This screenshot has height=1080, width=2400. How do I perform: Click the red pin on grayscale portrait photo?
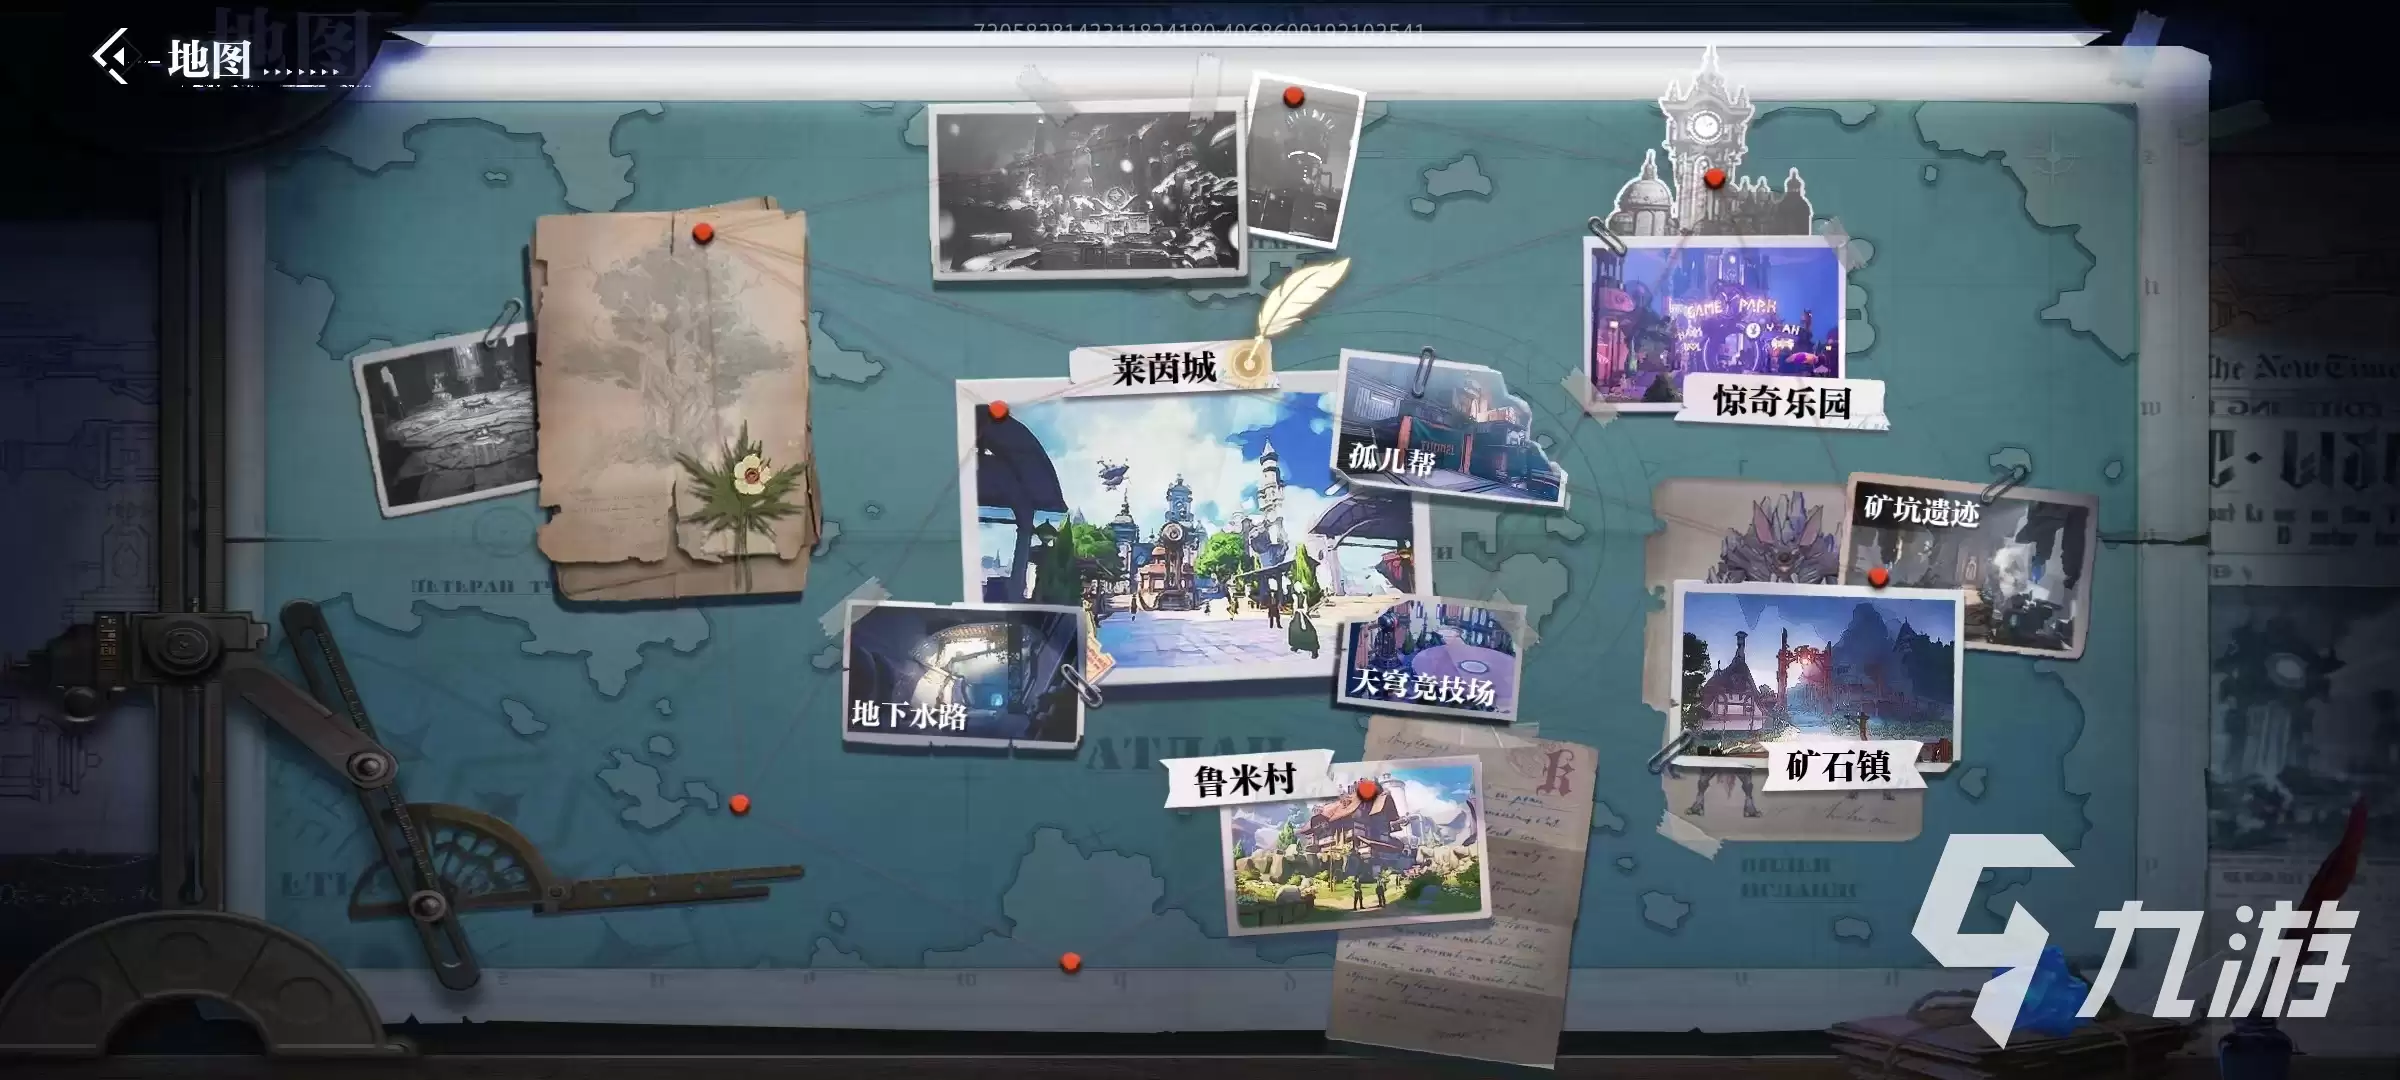coord(1293,96)
